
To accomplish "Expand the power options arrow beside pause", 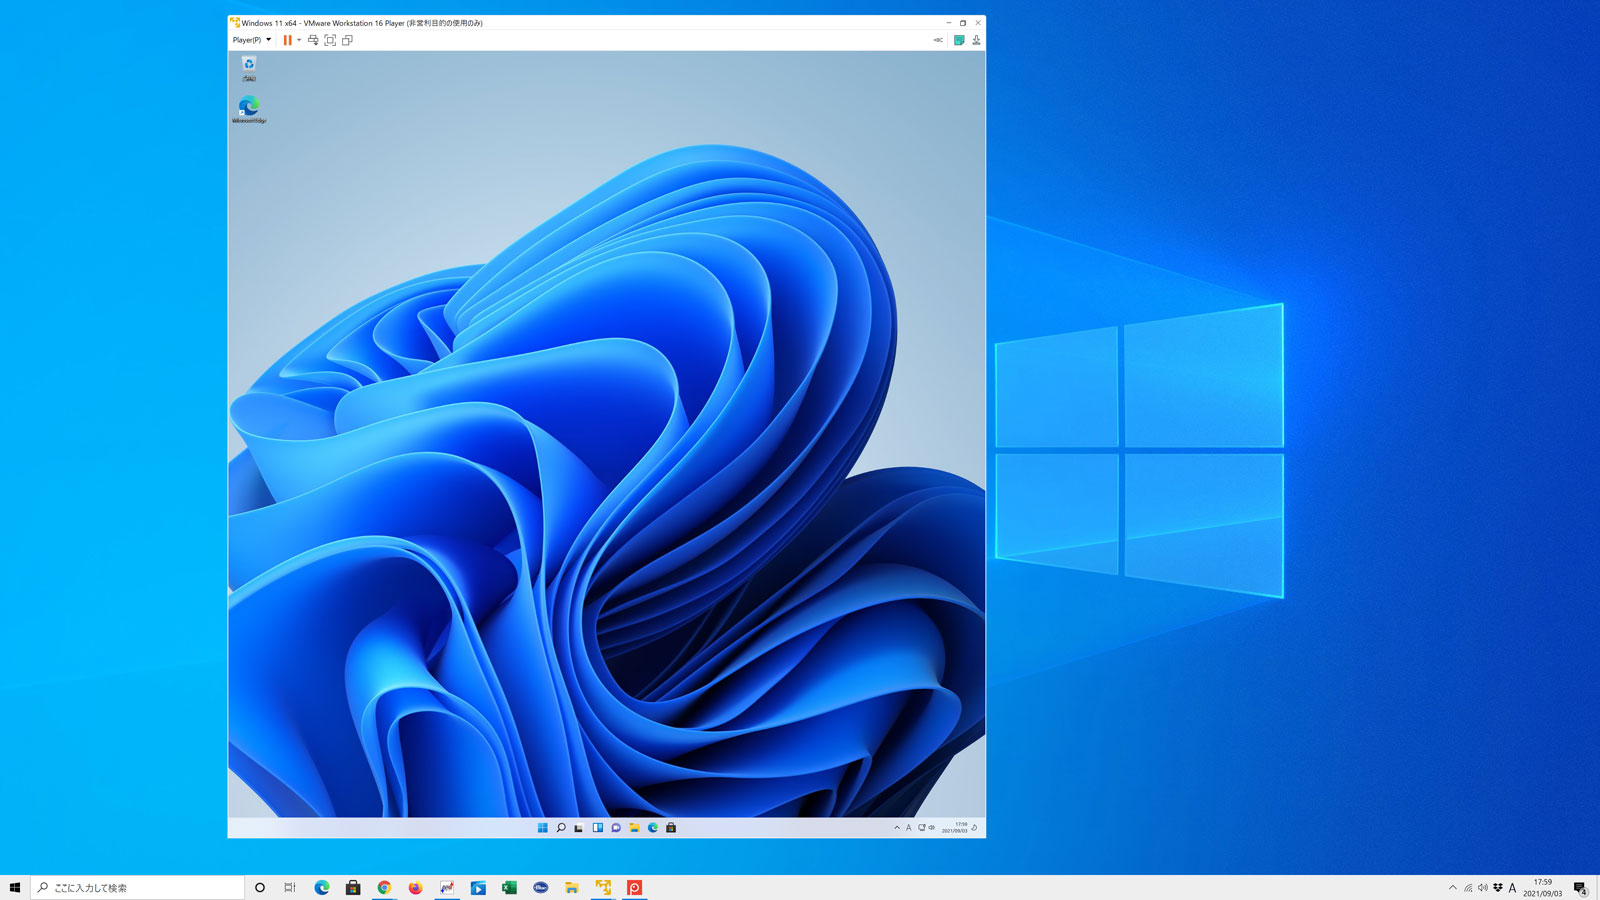I will point(299,40).
